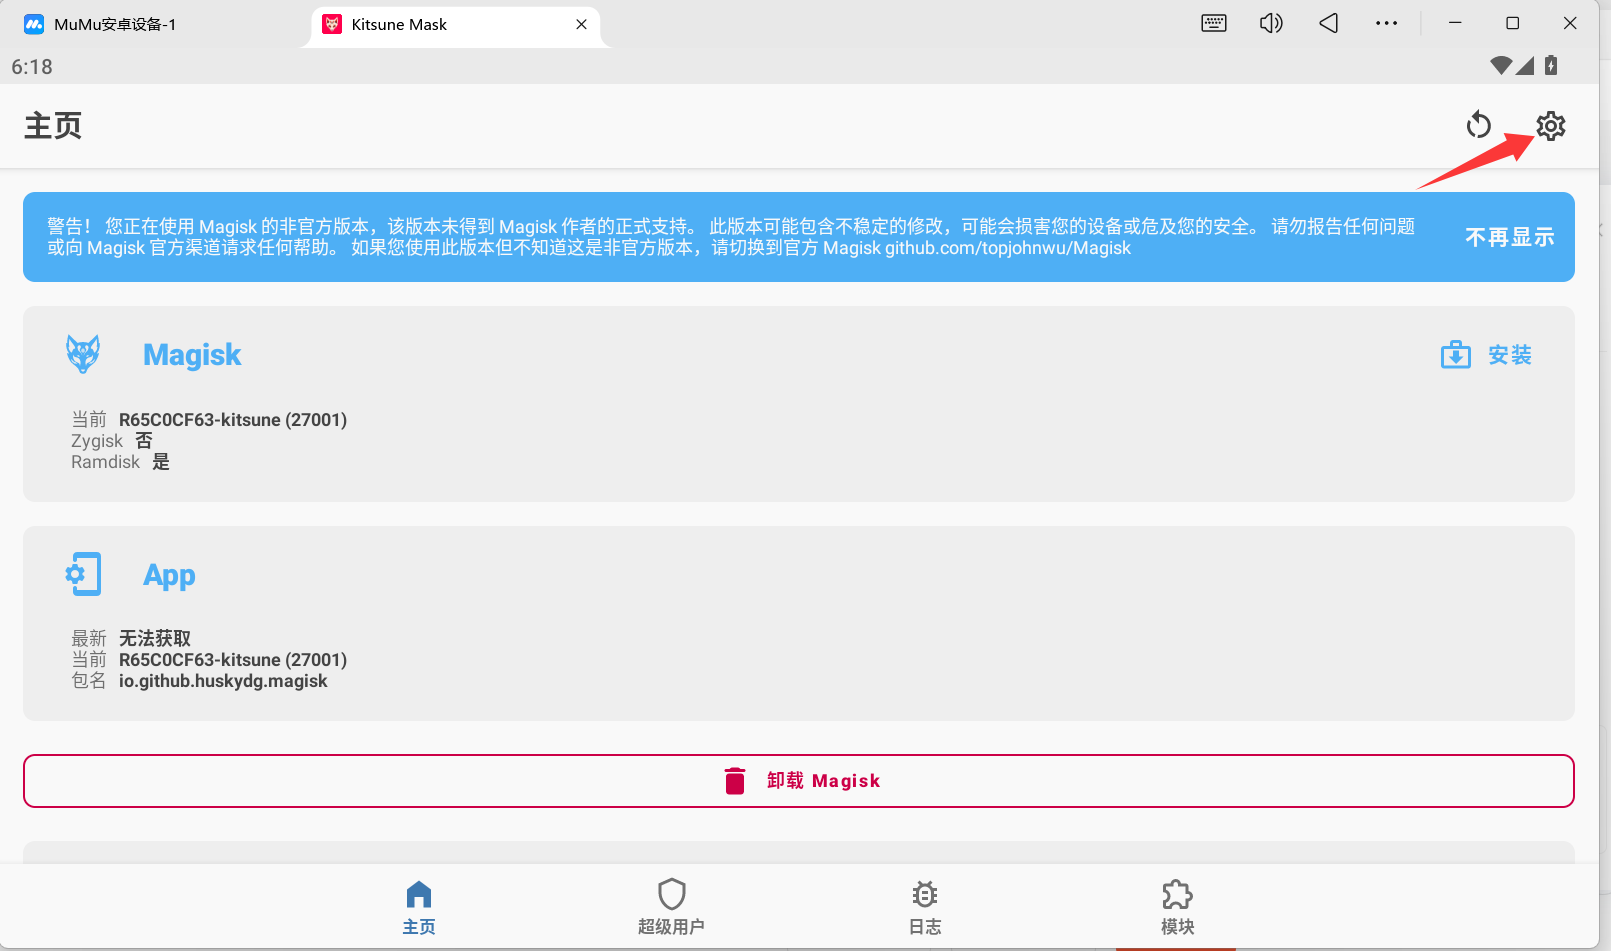This screenshot has width=1611, height=951.
Task: Click the App phone-gear icon
Action: click(83, 574)
